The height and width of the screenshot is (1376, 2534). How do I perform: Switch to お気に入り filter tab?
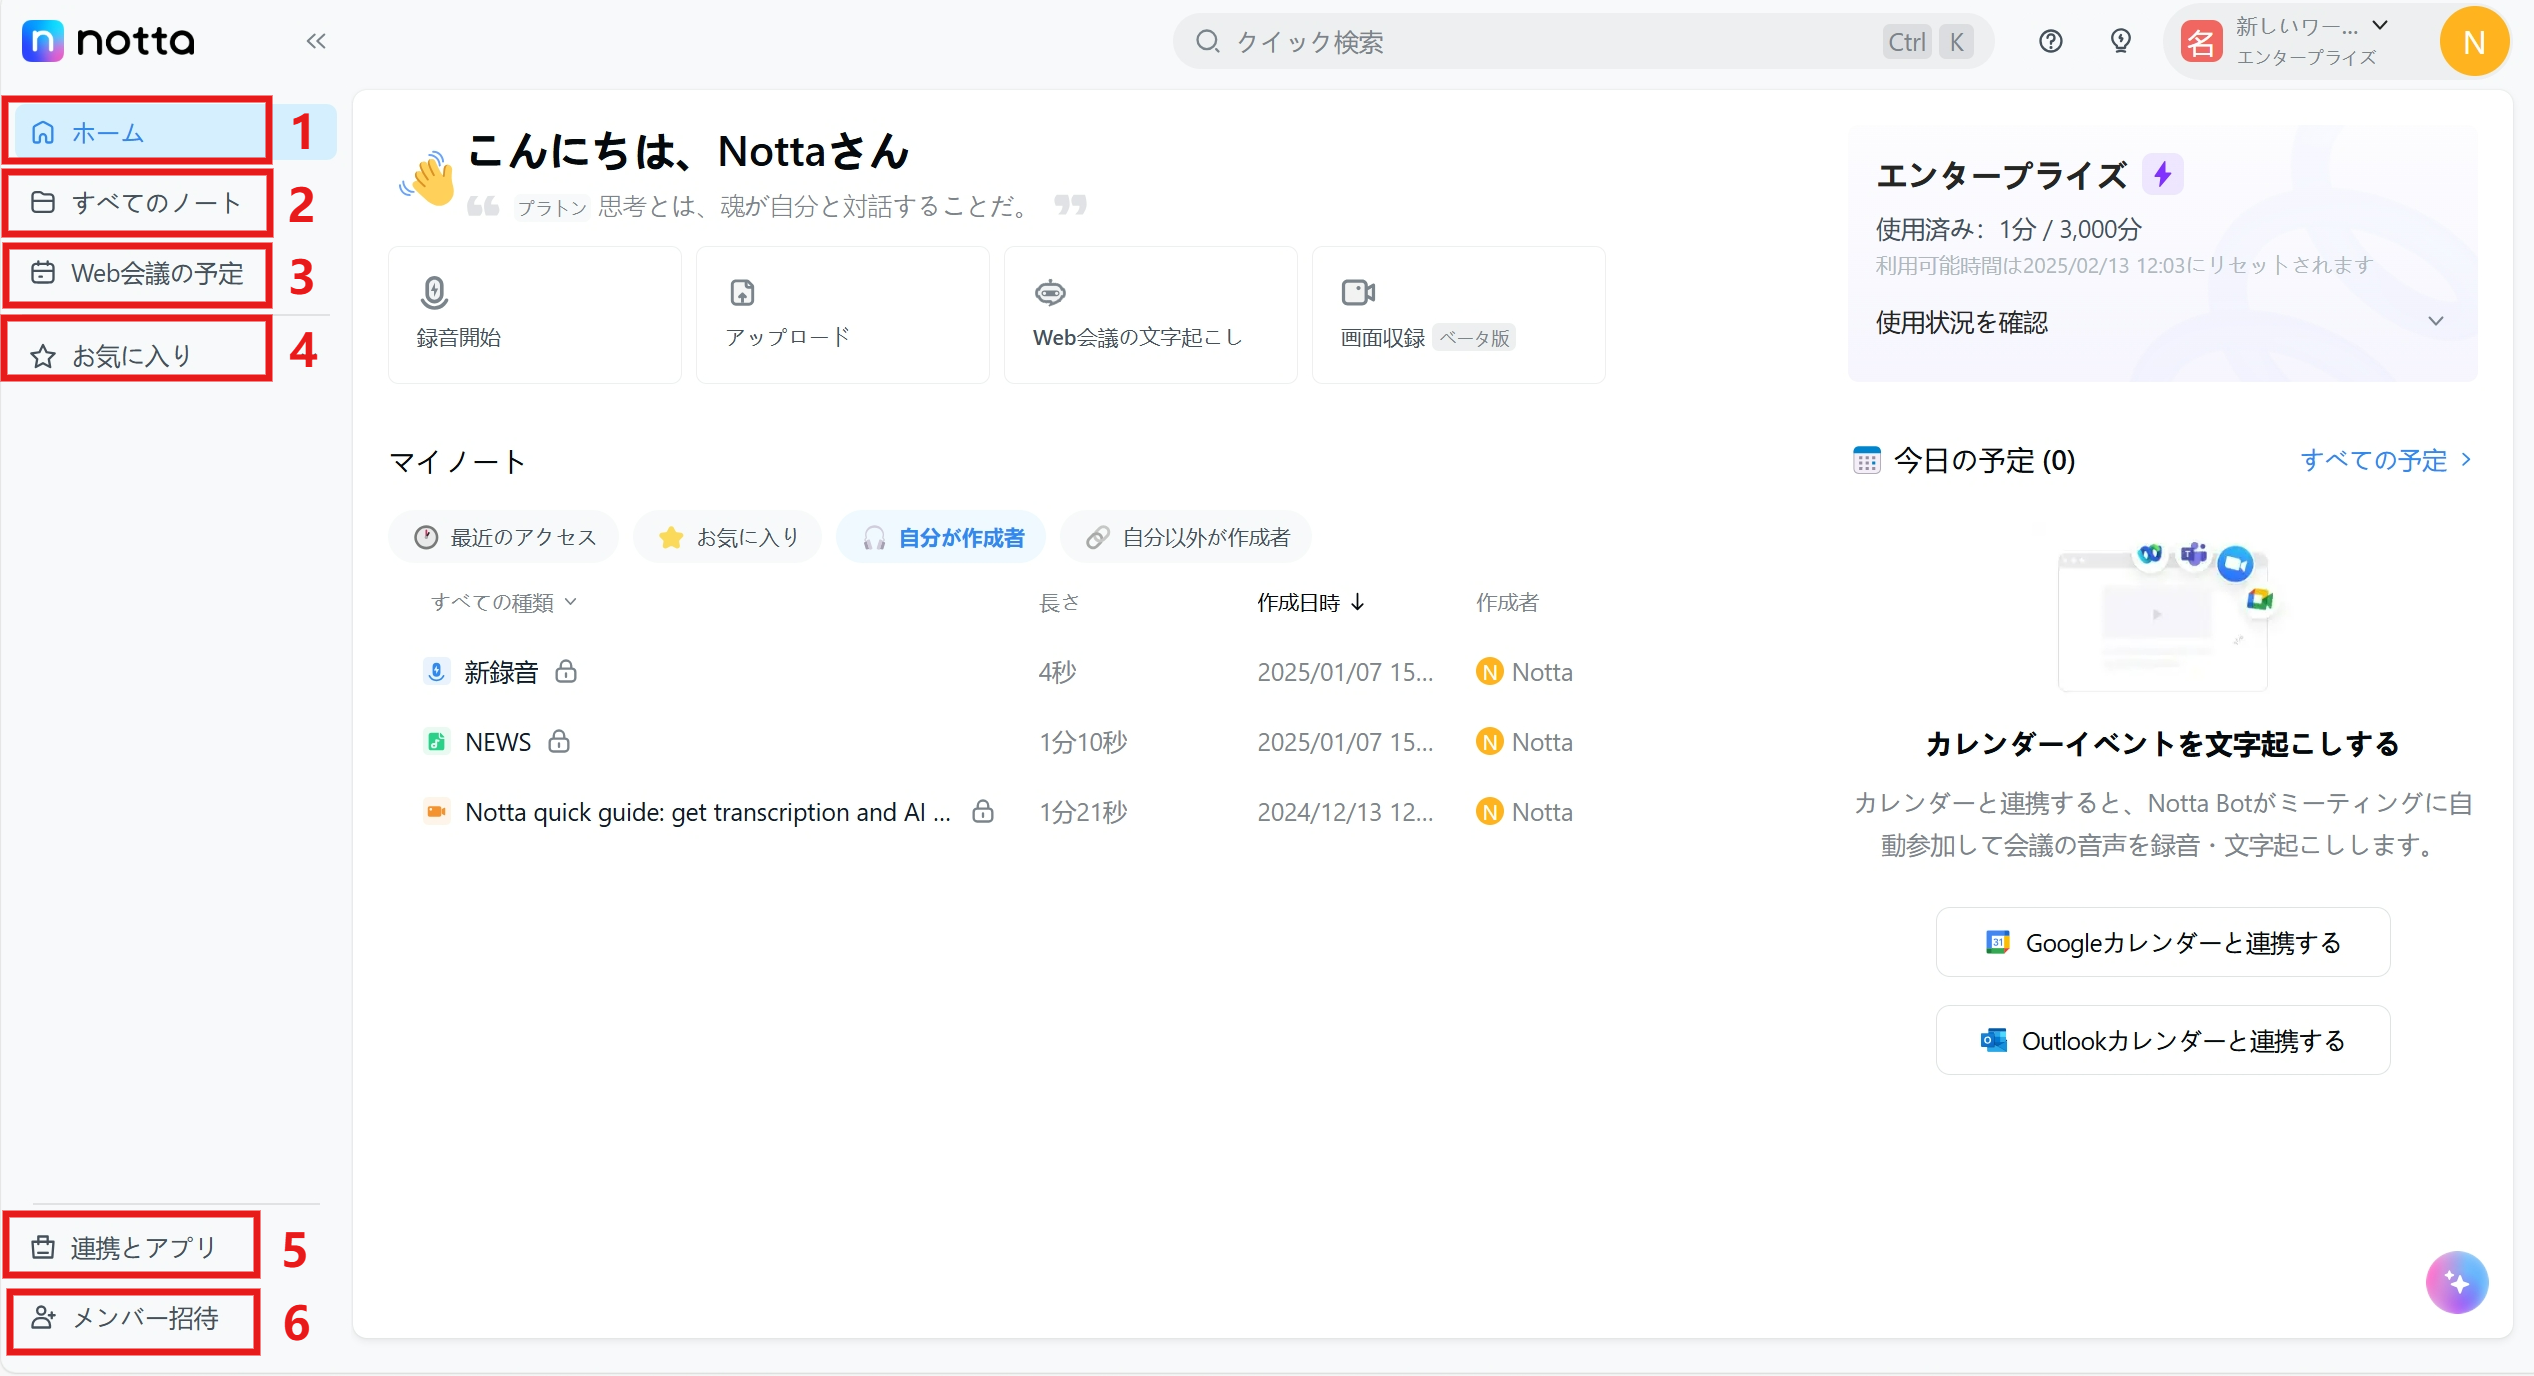click(728, 538)
